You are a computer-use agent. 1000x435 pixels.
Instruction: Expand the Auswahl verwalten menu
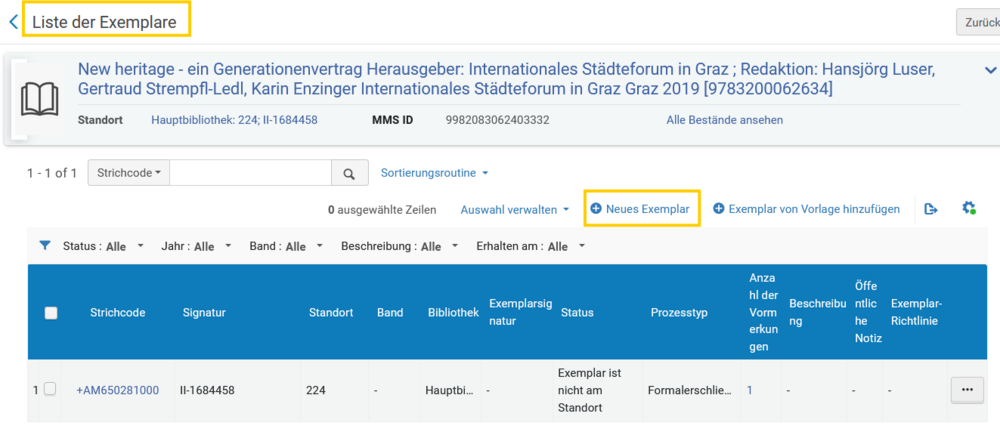pos(515,209)
